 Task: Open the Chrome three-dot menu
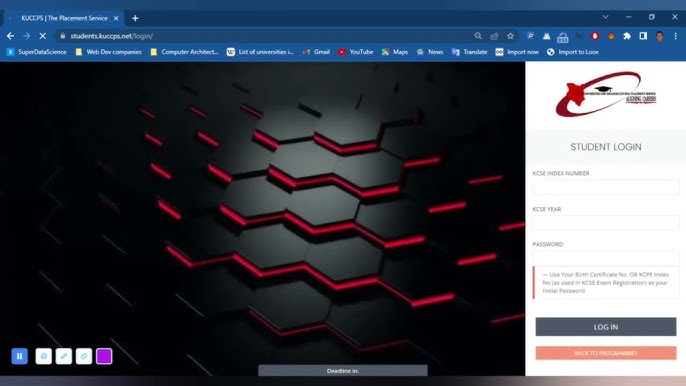(x=676, y=36)
